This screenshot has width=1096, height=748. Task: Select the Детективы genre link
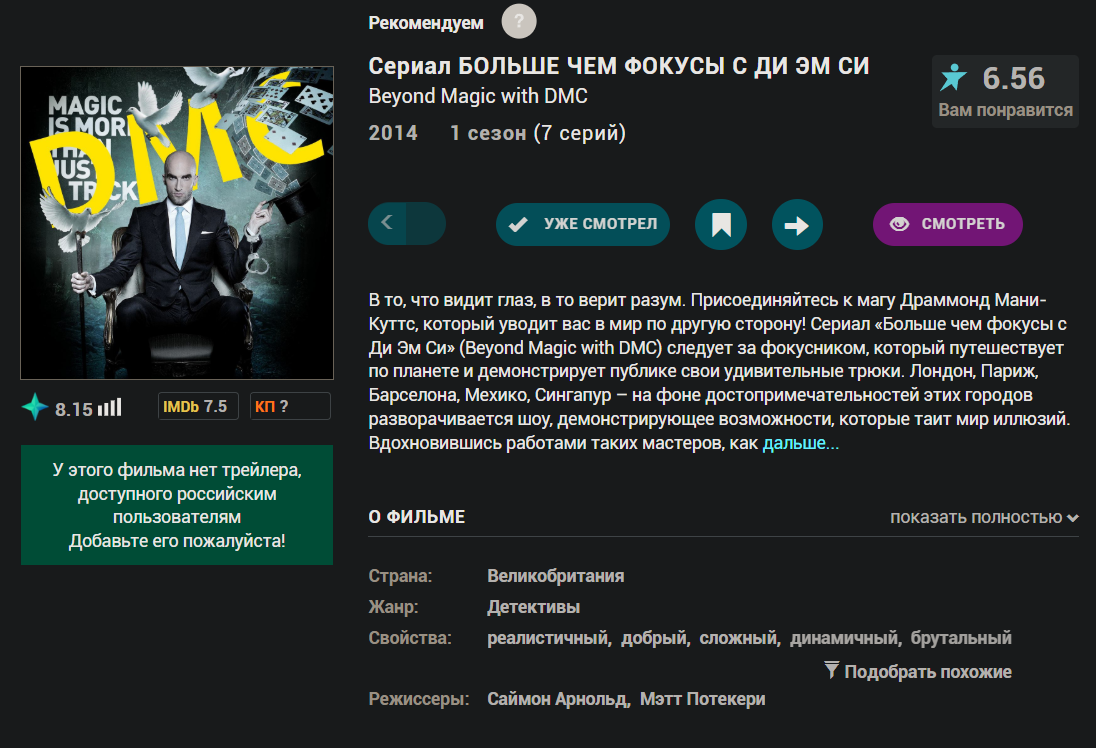tap(533, 607)
